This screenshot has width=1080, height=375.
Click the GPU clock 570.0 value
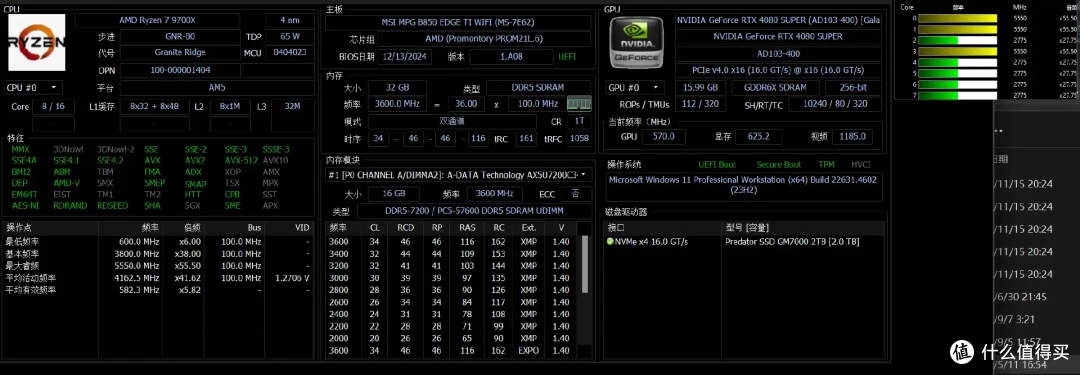663,136
